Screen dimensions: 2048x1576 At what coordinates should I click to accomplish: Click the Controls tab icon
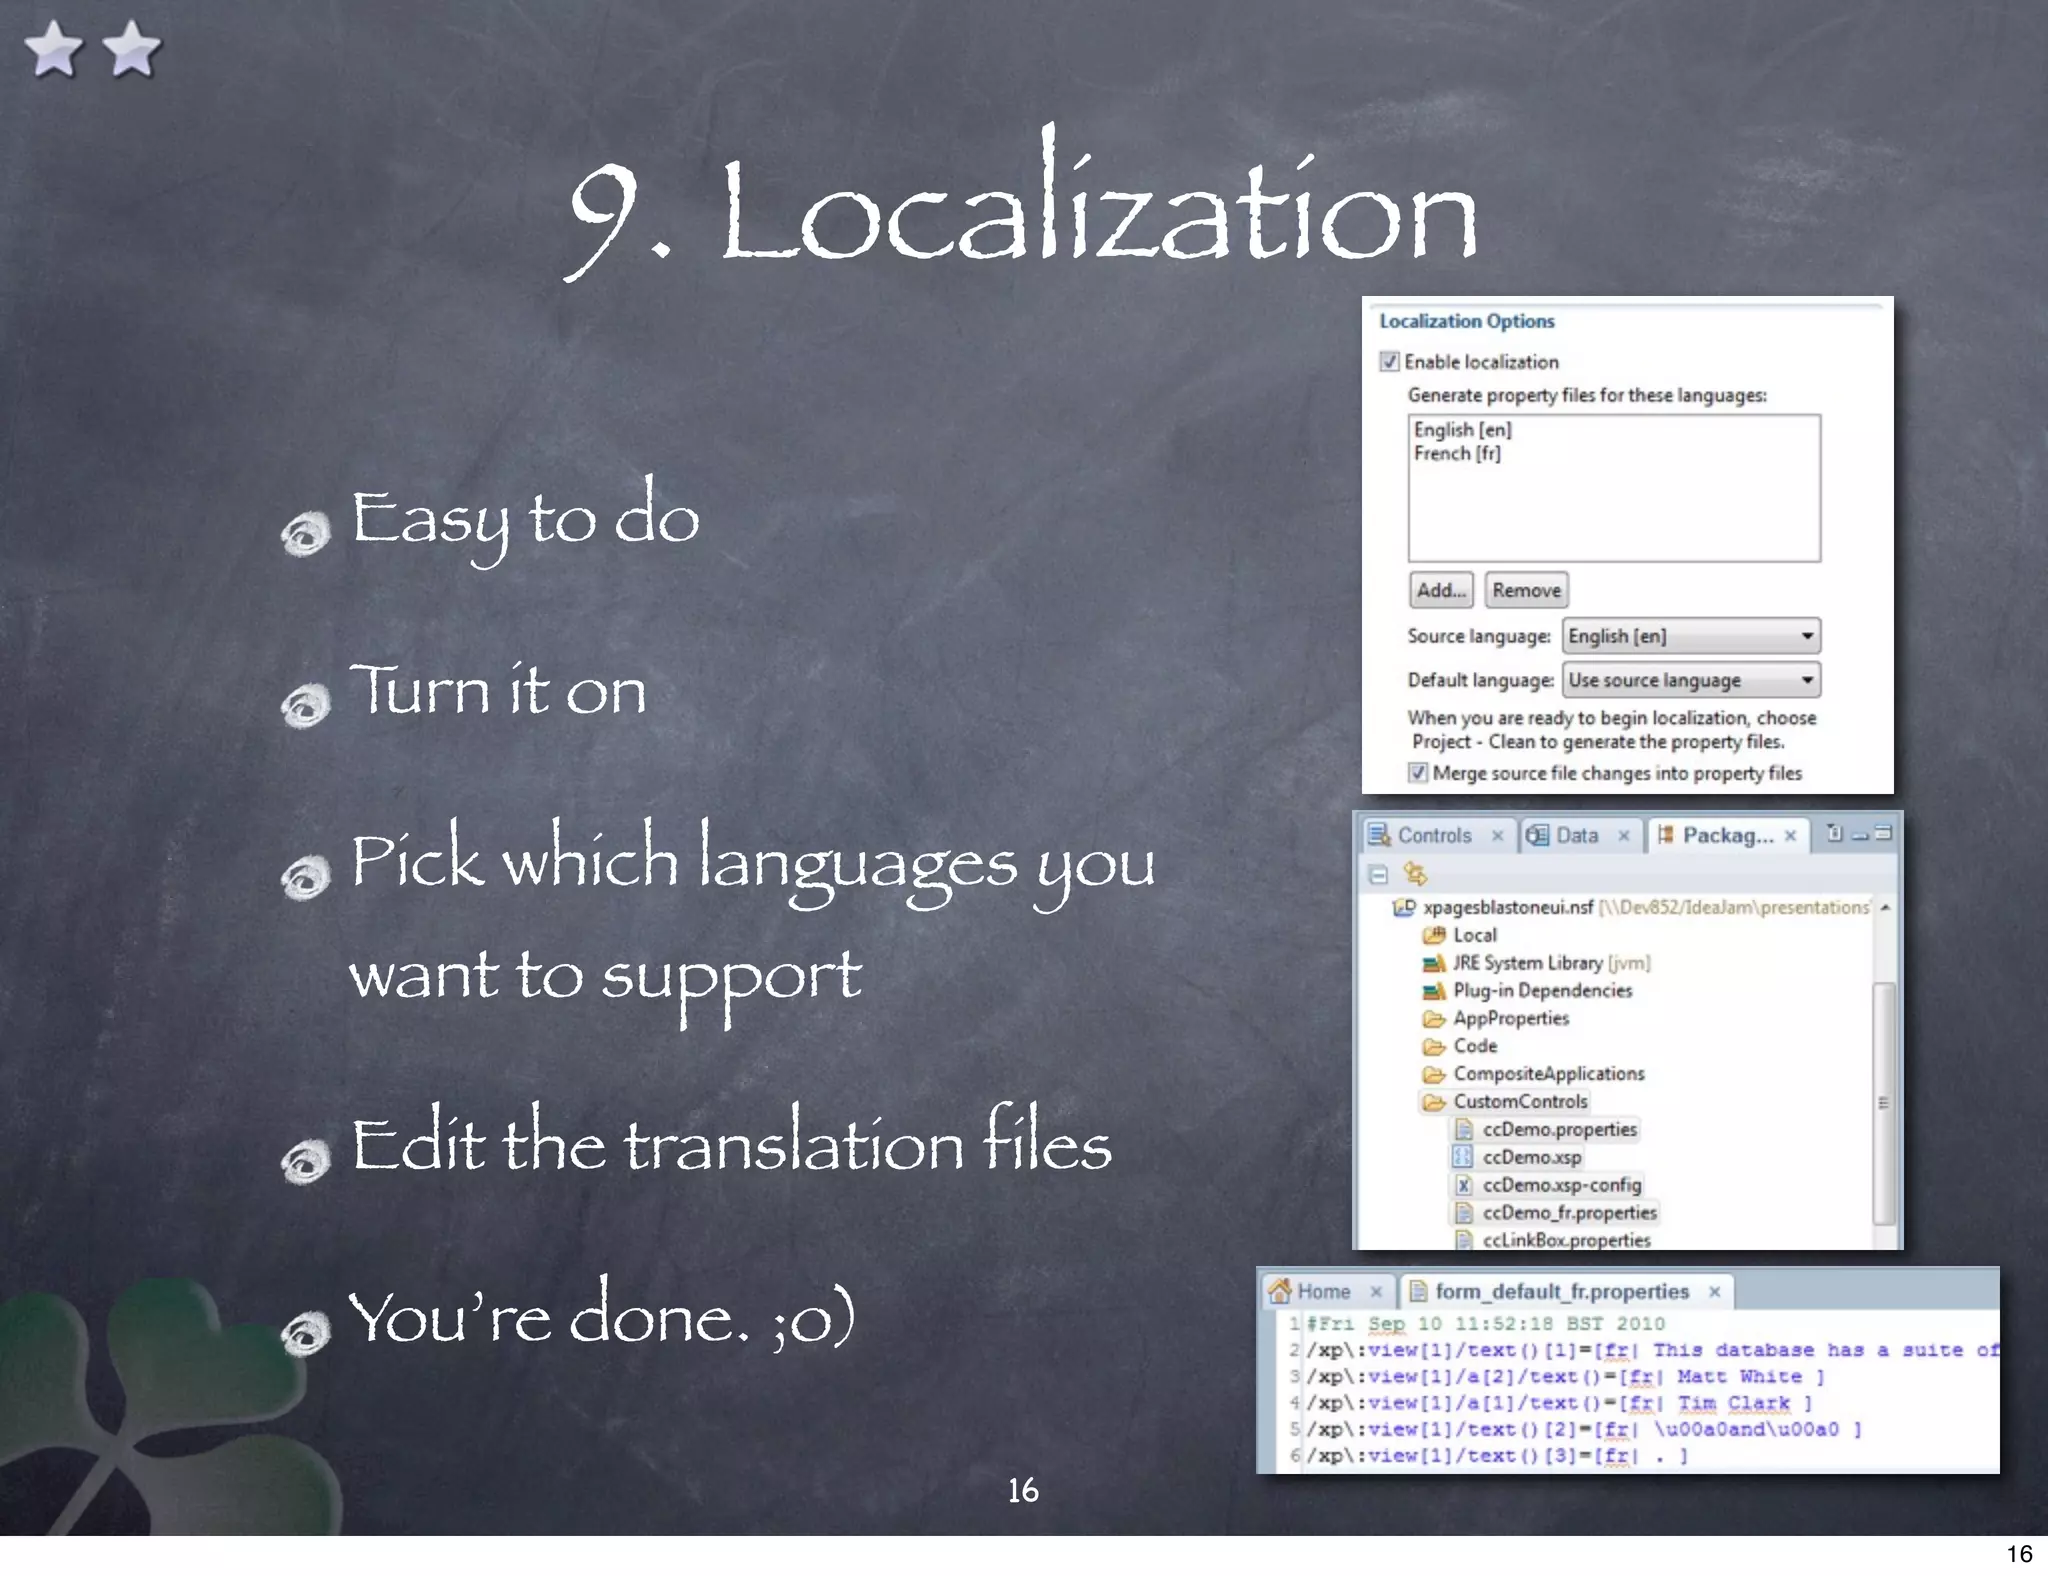tap(1380, 835)
